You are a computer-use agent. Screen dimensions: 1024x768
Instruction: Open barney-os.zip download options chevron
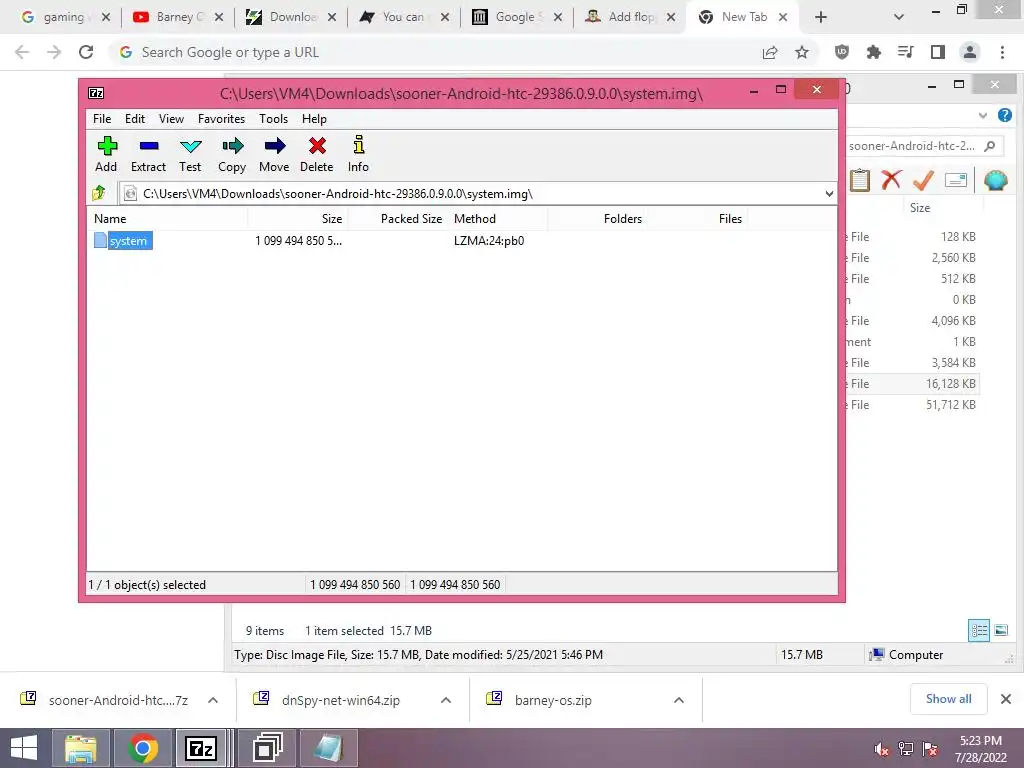(x=679, y=700)
